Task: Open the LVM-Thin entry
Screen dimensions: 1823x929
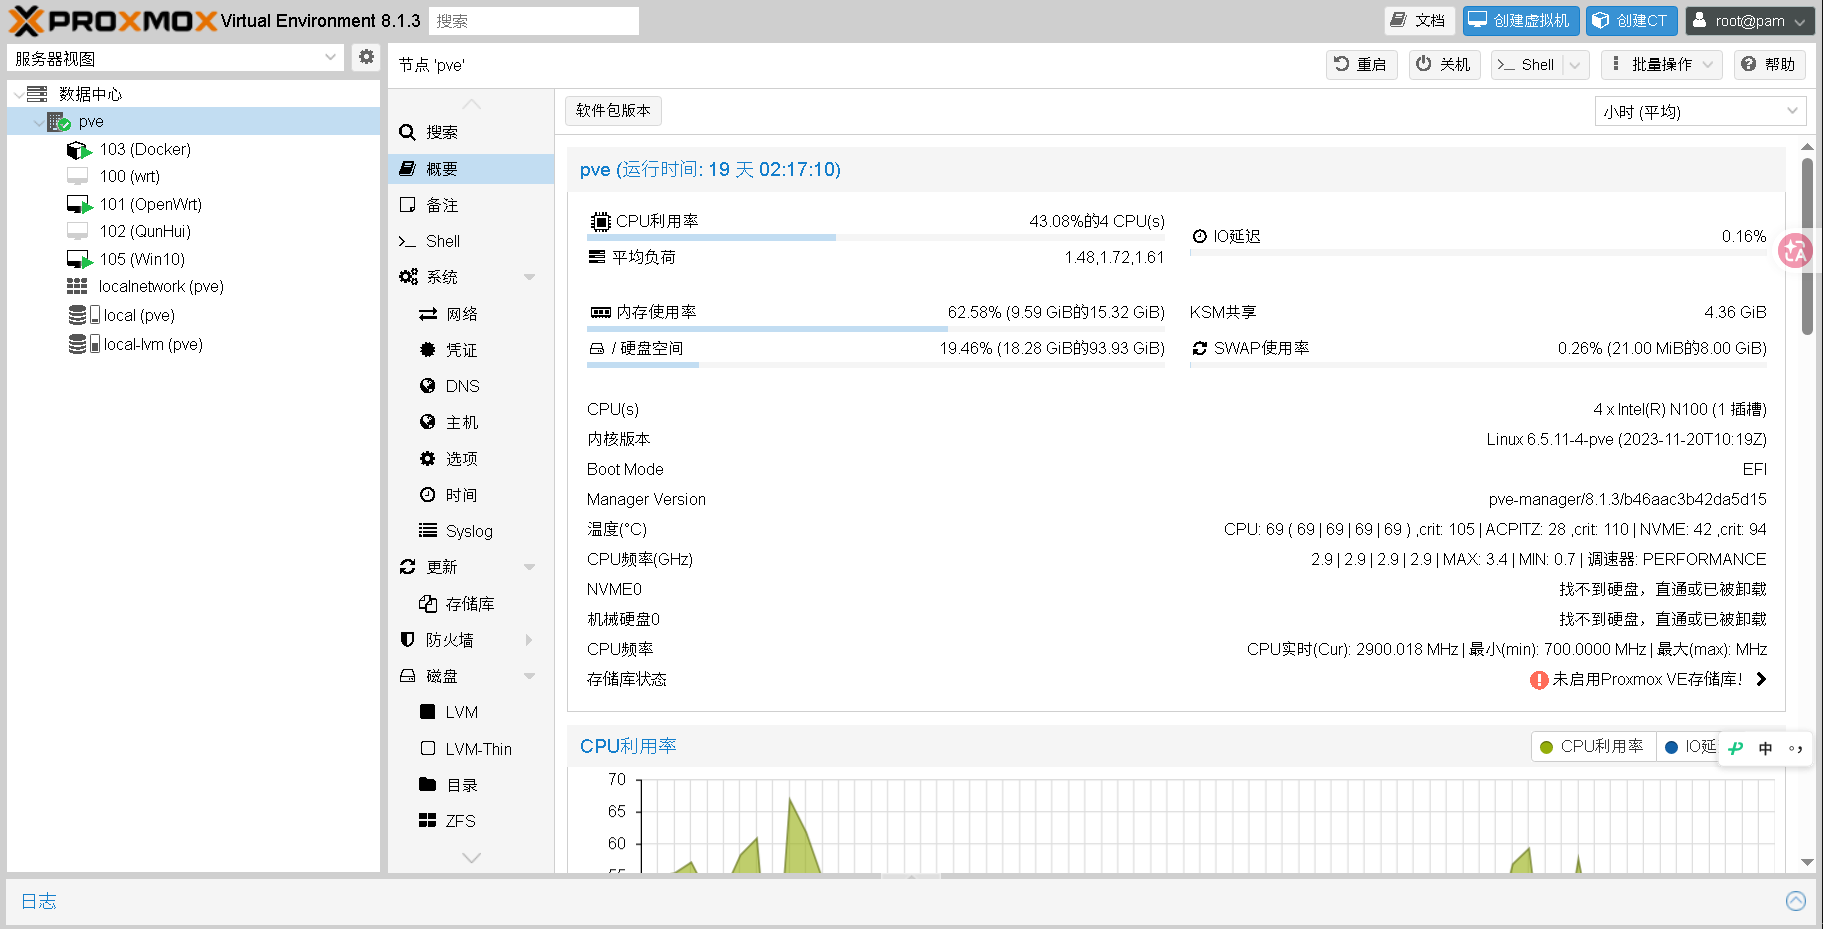Action: pos(470,749)
